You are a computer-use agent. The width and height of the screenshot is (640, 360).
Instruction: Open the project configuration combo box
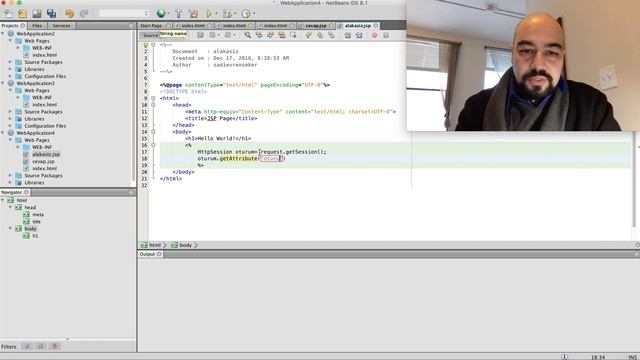tap(124, 13)
